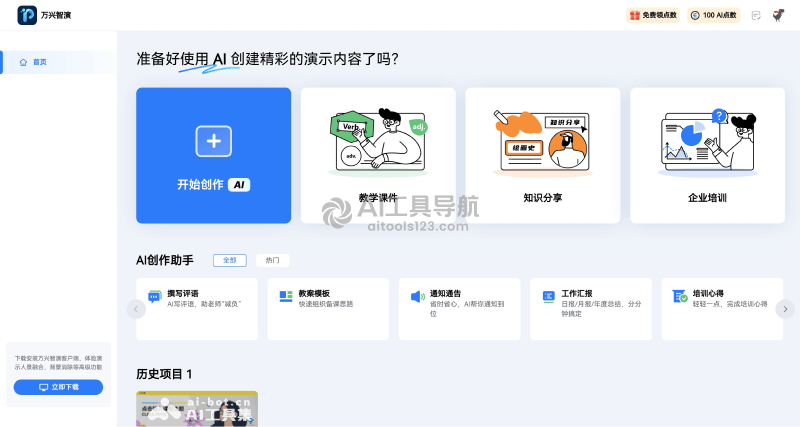Click the AI badge beside 开始创作

tap(239, 185)
